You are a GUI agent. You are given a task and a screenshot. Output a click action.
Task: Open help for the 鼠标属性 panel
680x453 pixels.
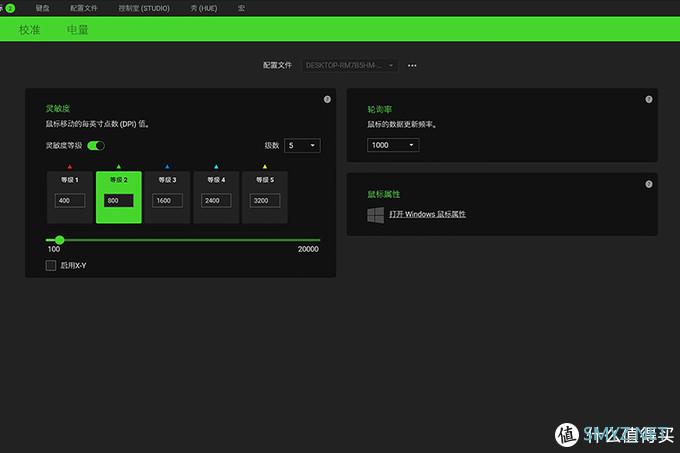[648, 184]
